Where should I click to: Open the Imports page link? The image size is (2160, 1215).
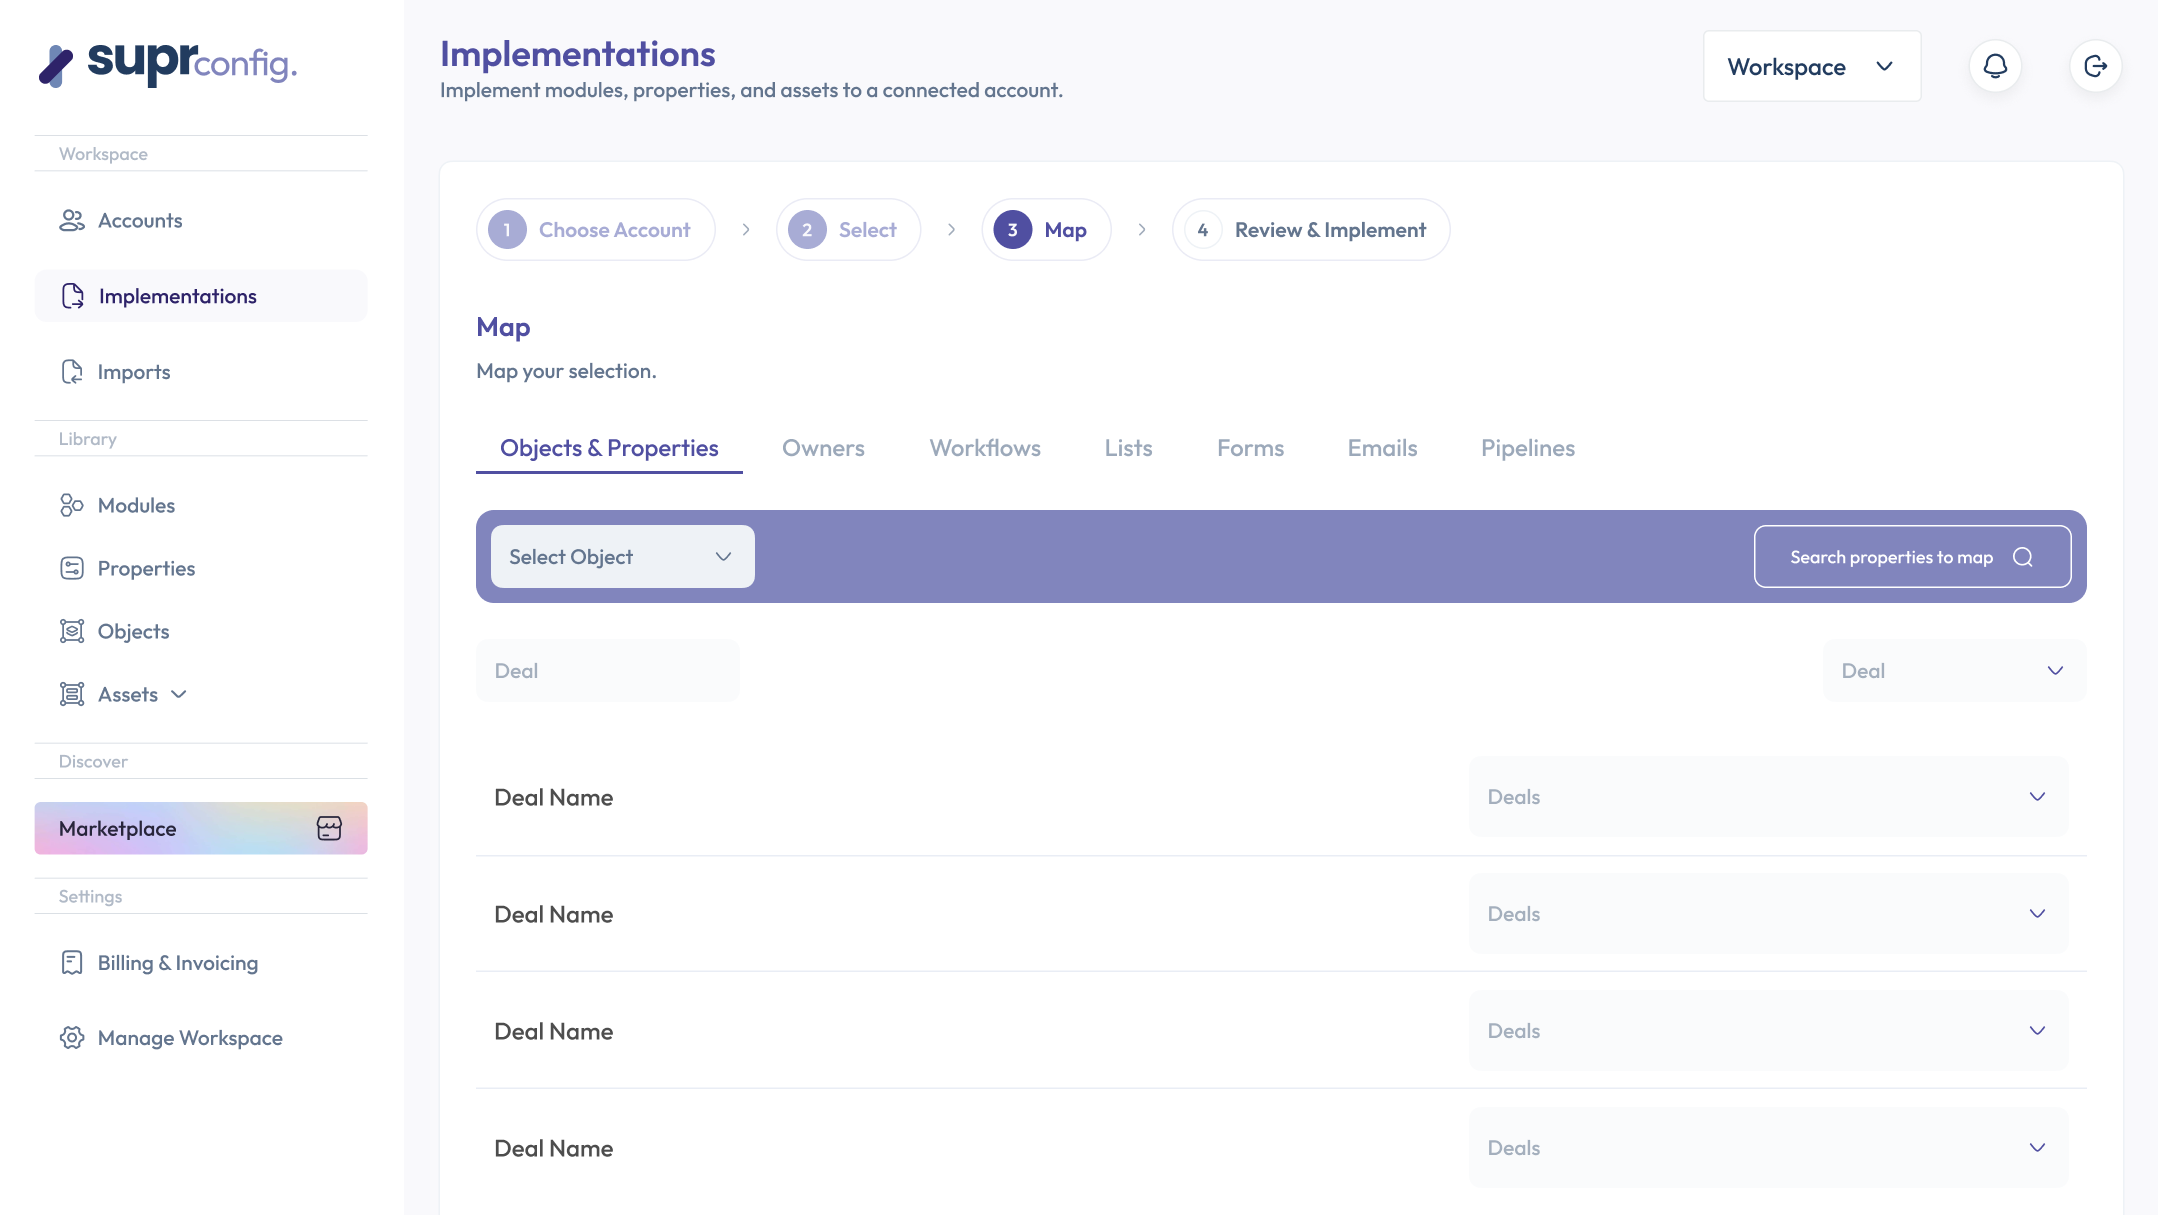click(134, 372)
